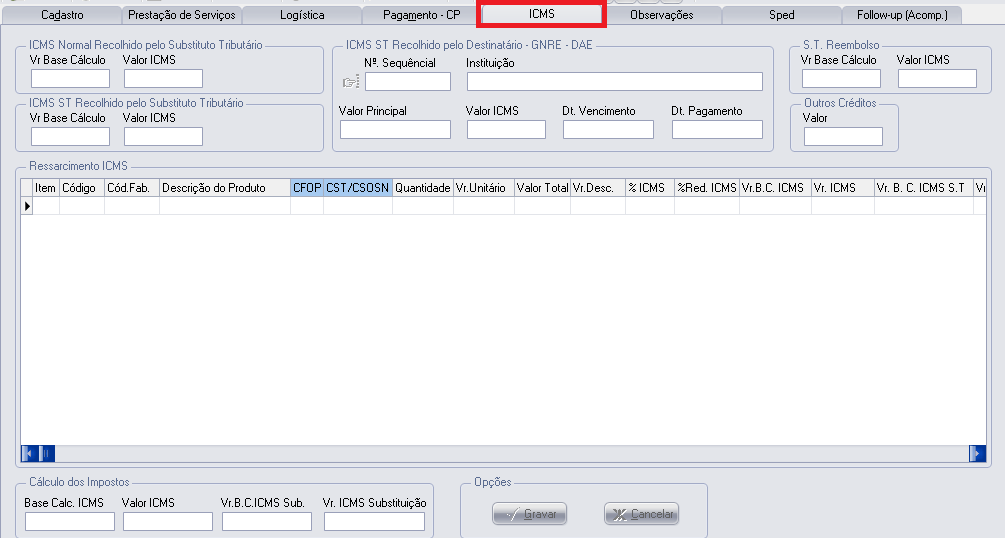Click the Outros Créditos Valor field
The width and height of the screenshot is (1005, 538).
pos(843,137)
